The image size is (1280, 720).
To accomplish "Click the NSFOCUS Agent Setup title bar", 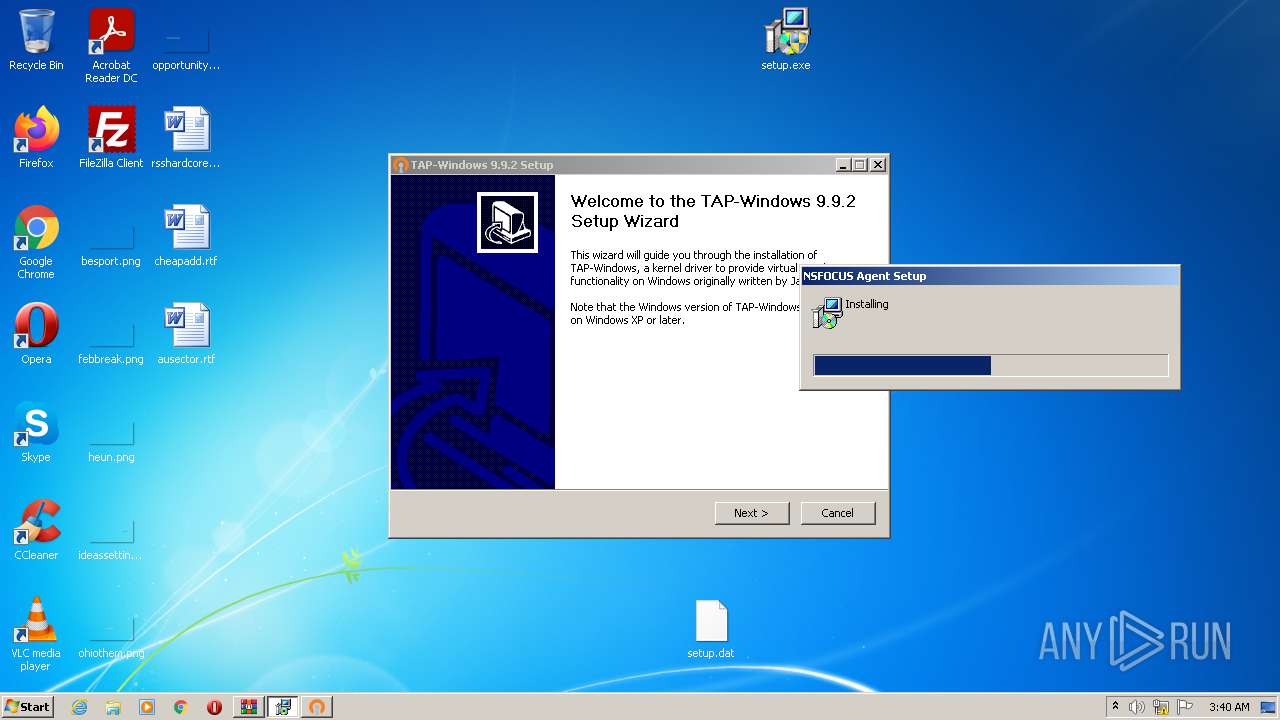I will tap(990, 276).
